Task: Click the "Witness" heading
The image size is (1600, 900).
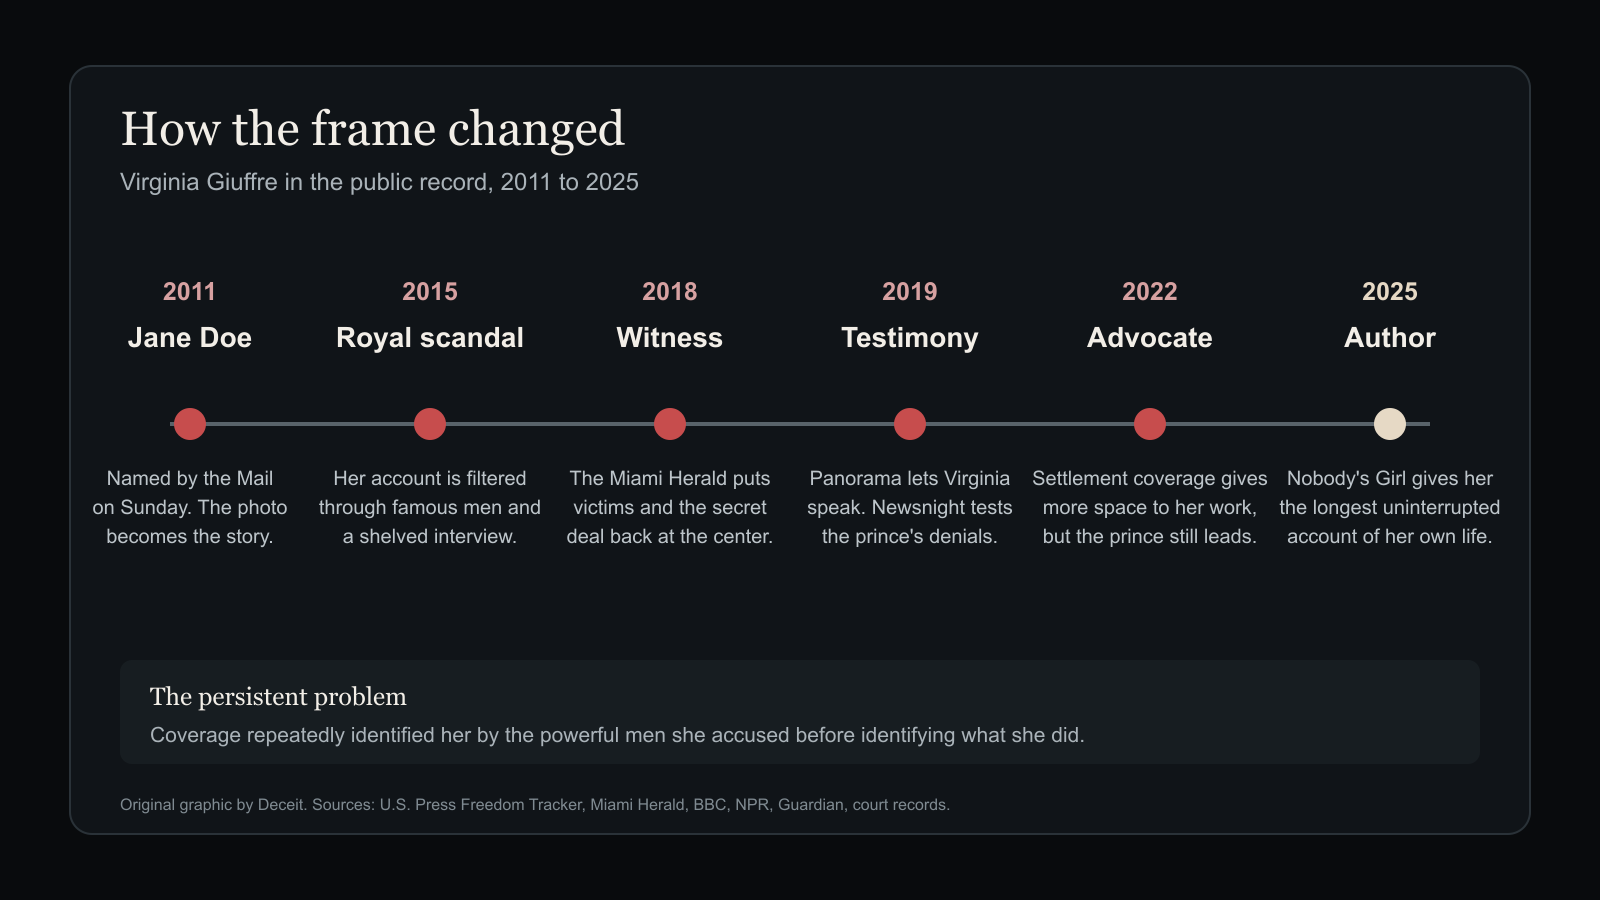Action: pyautogui.click(x=670, y=338)
